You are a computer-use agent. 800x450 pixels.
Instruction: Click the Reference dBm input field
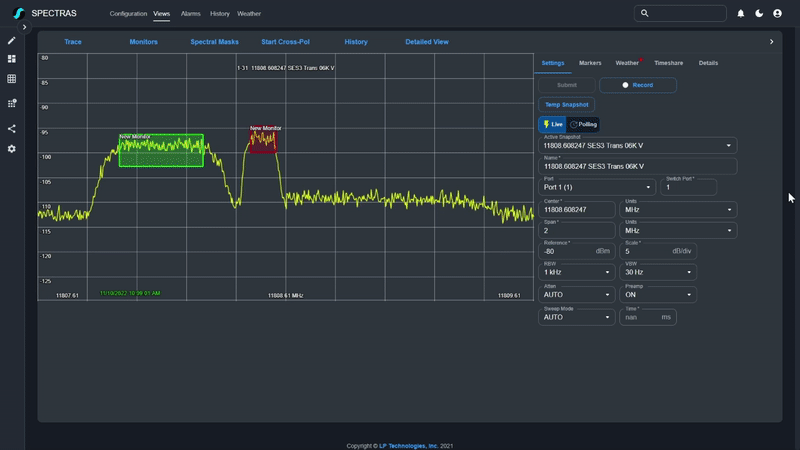coord(577,252)
